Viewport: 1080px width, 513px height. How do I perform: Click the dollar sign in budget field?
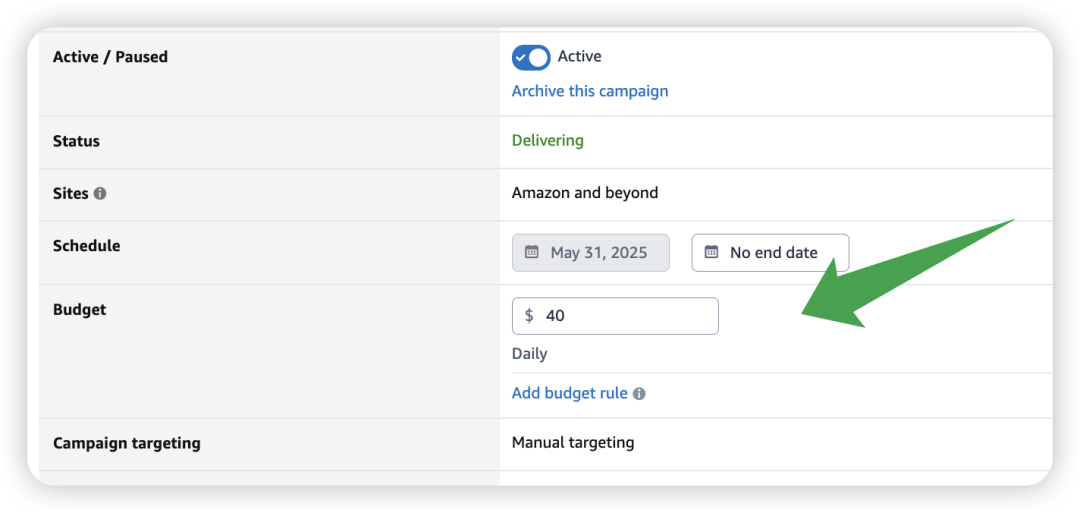[529, 316]
